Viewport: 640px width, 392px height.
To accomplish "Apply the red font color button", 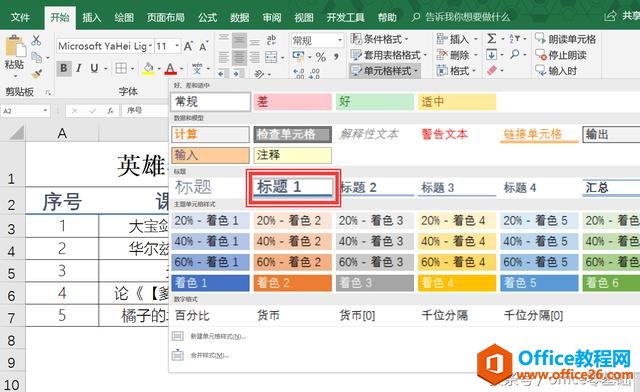I will point(170,69).
